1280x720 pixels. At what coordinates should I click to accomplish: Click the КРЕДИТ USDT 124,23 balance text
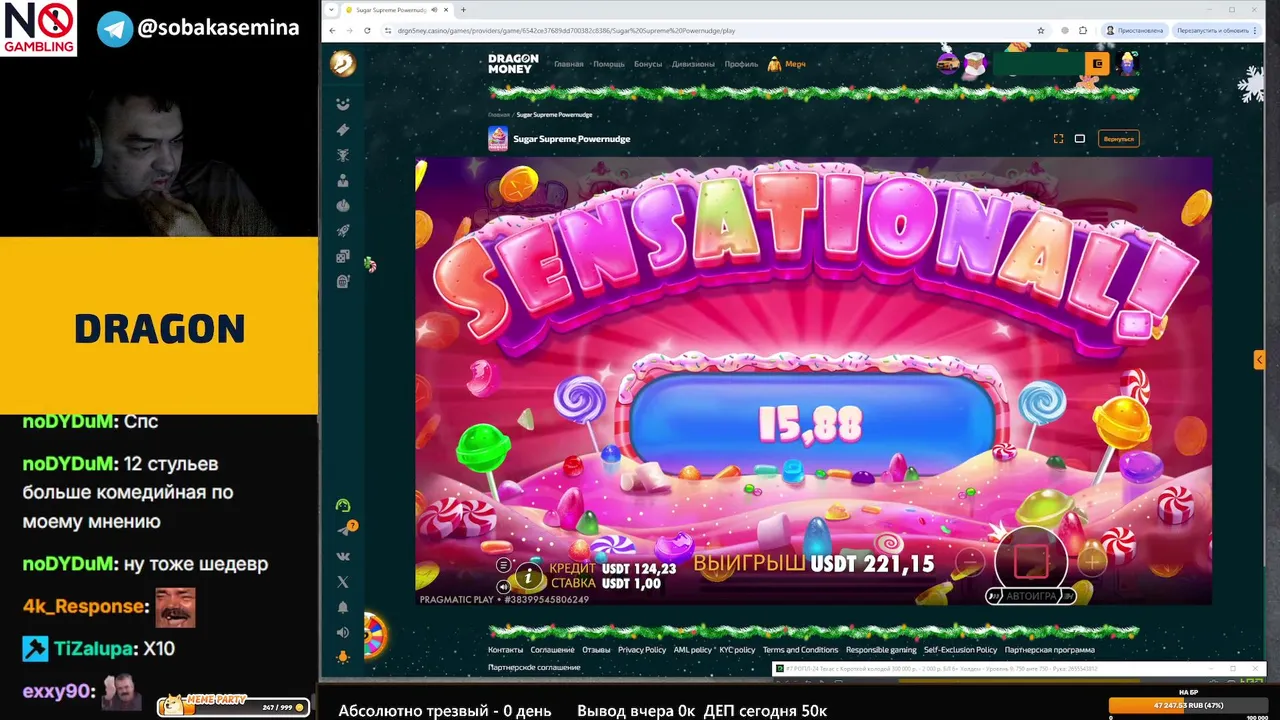point(613,569)
